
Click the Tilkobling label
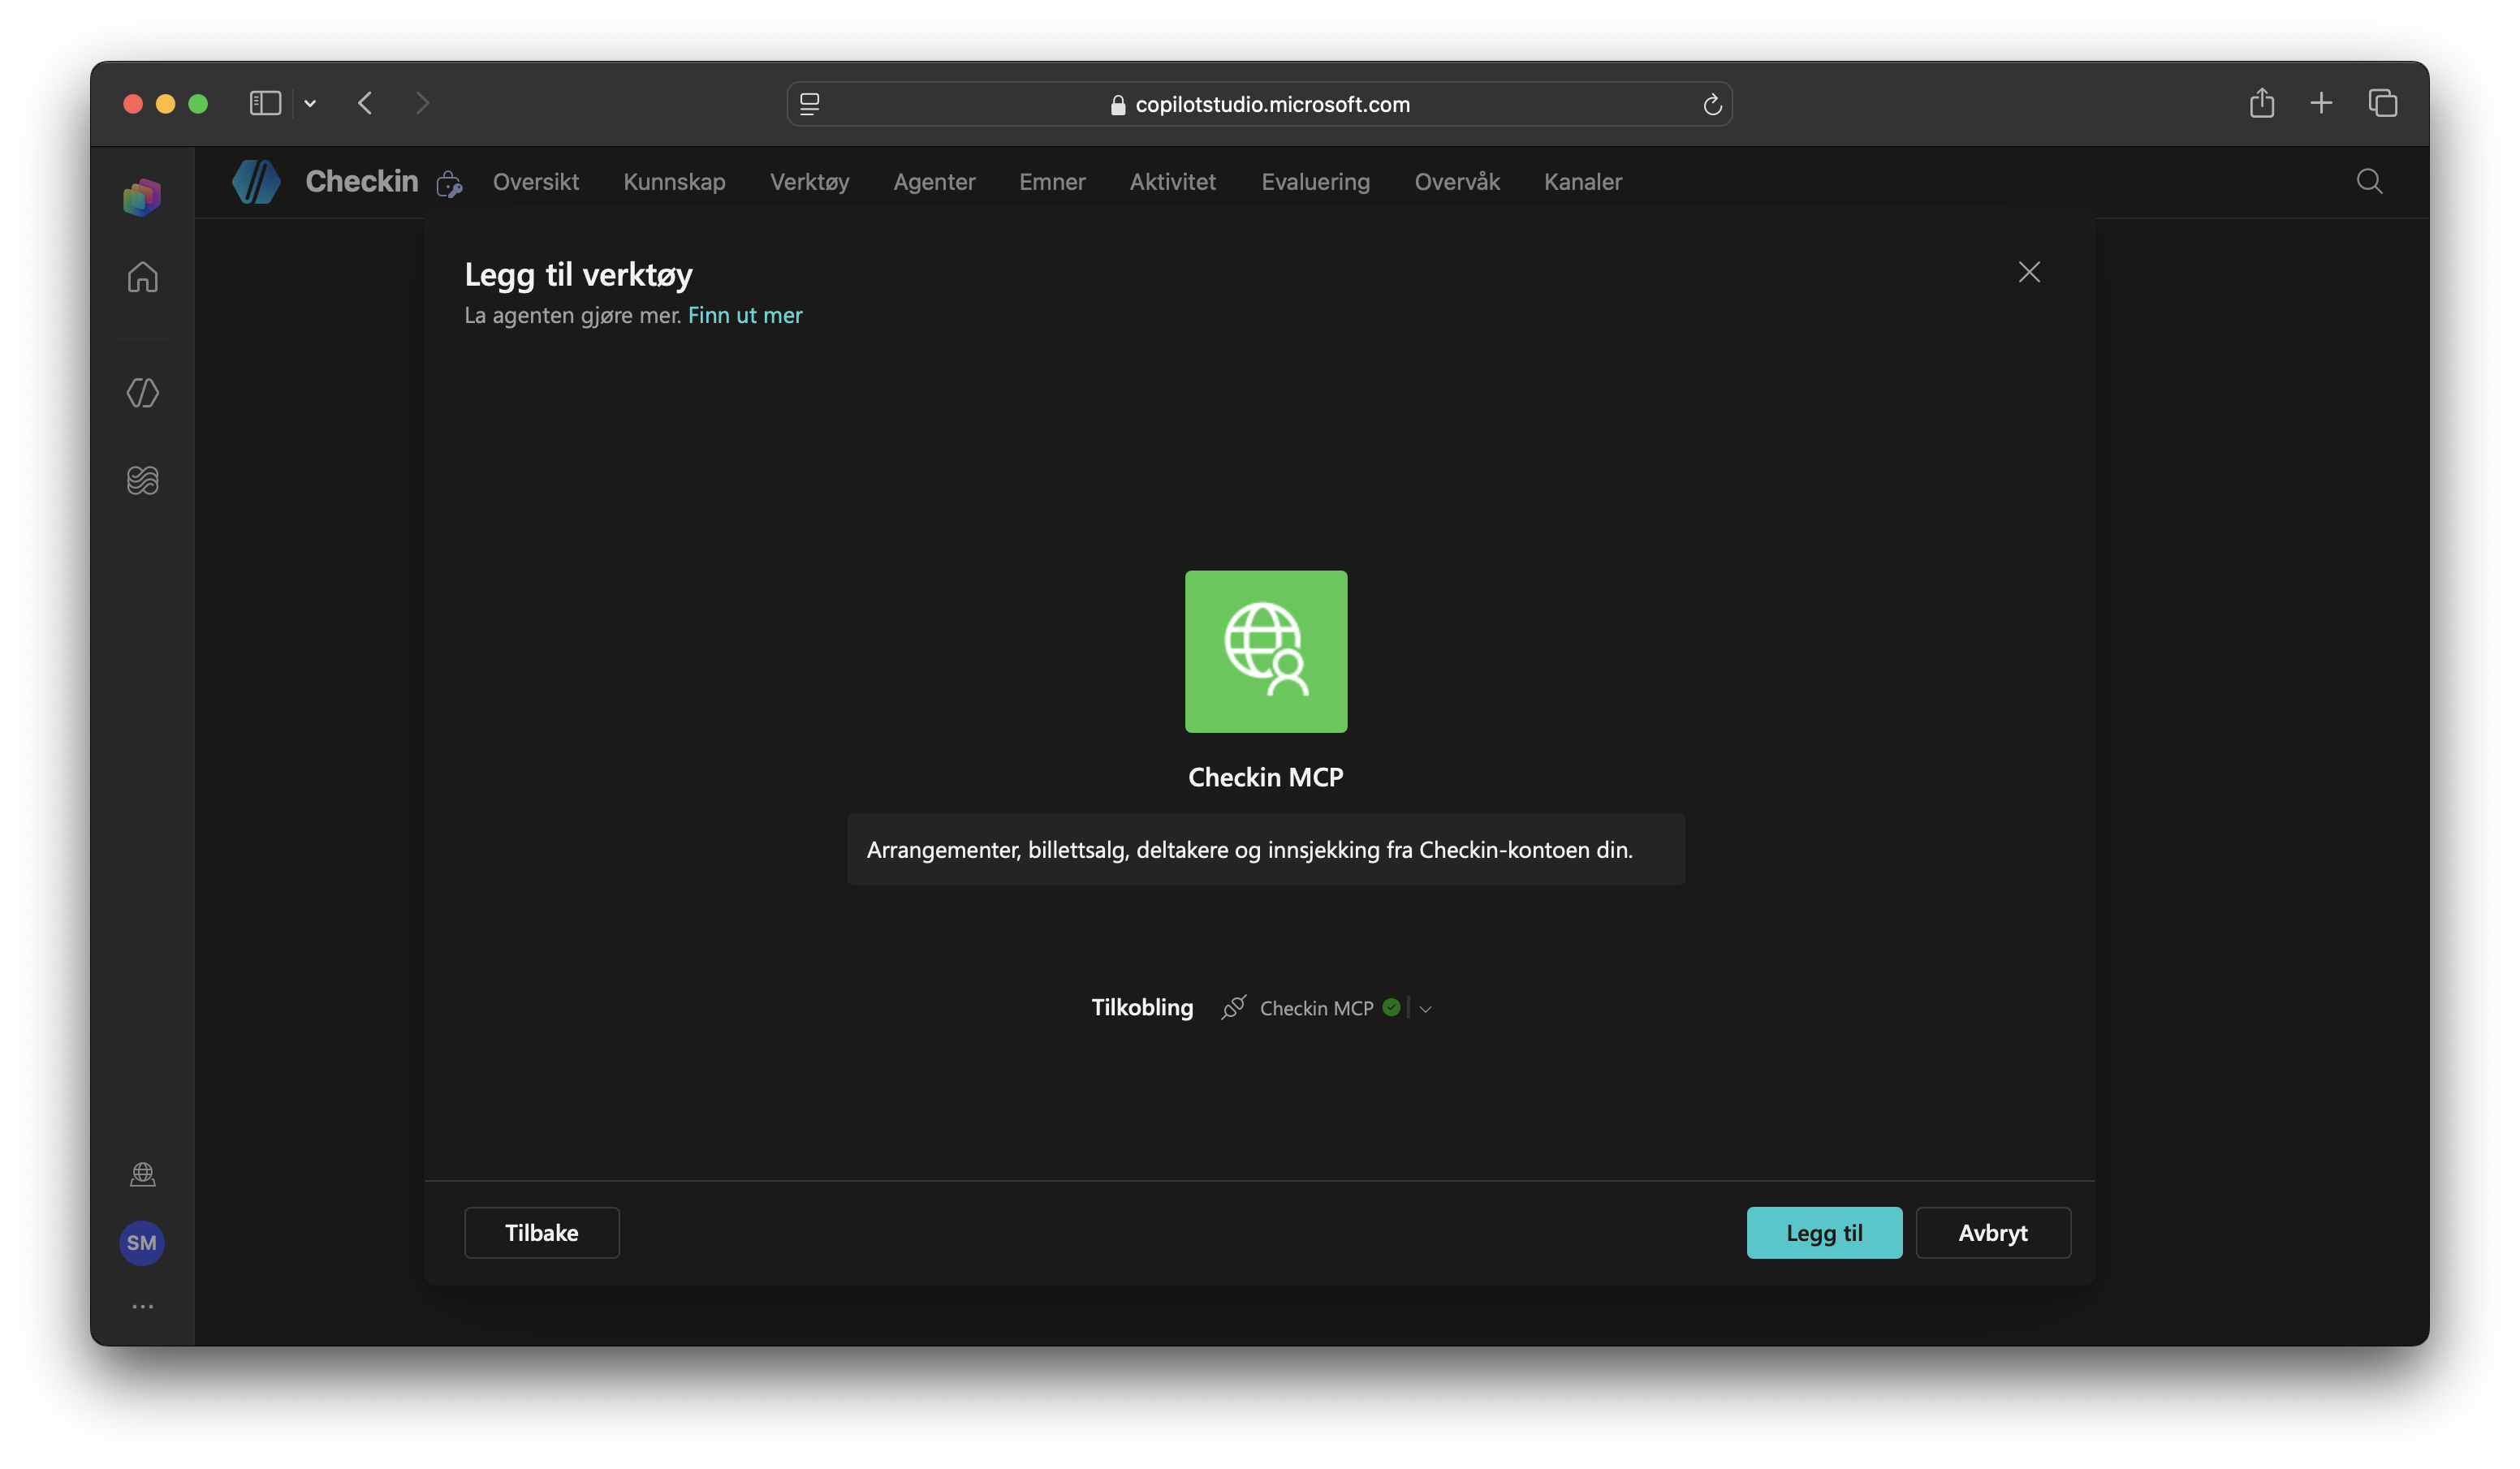(1142, 1007)
